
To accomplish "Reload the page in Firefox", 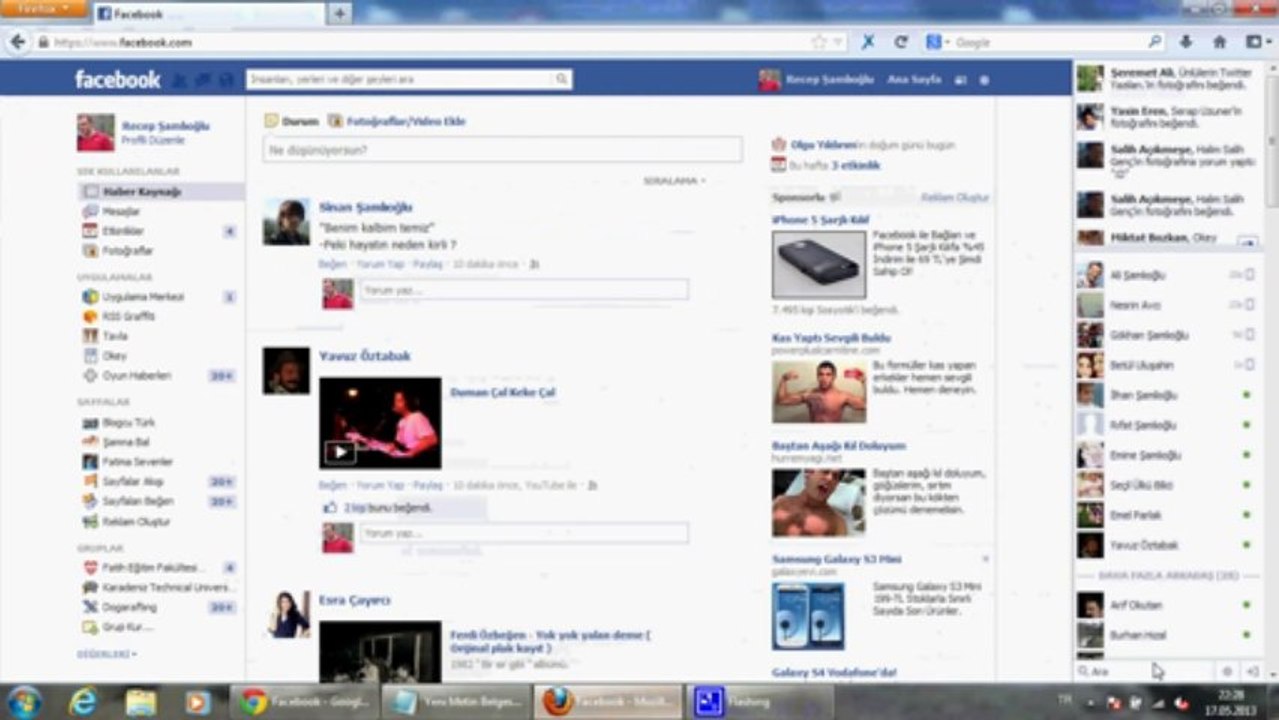I will tap(900, 42).
